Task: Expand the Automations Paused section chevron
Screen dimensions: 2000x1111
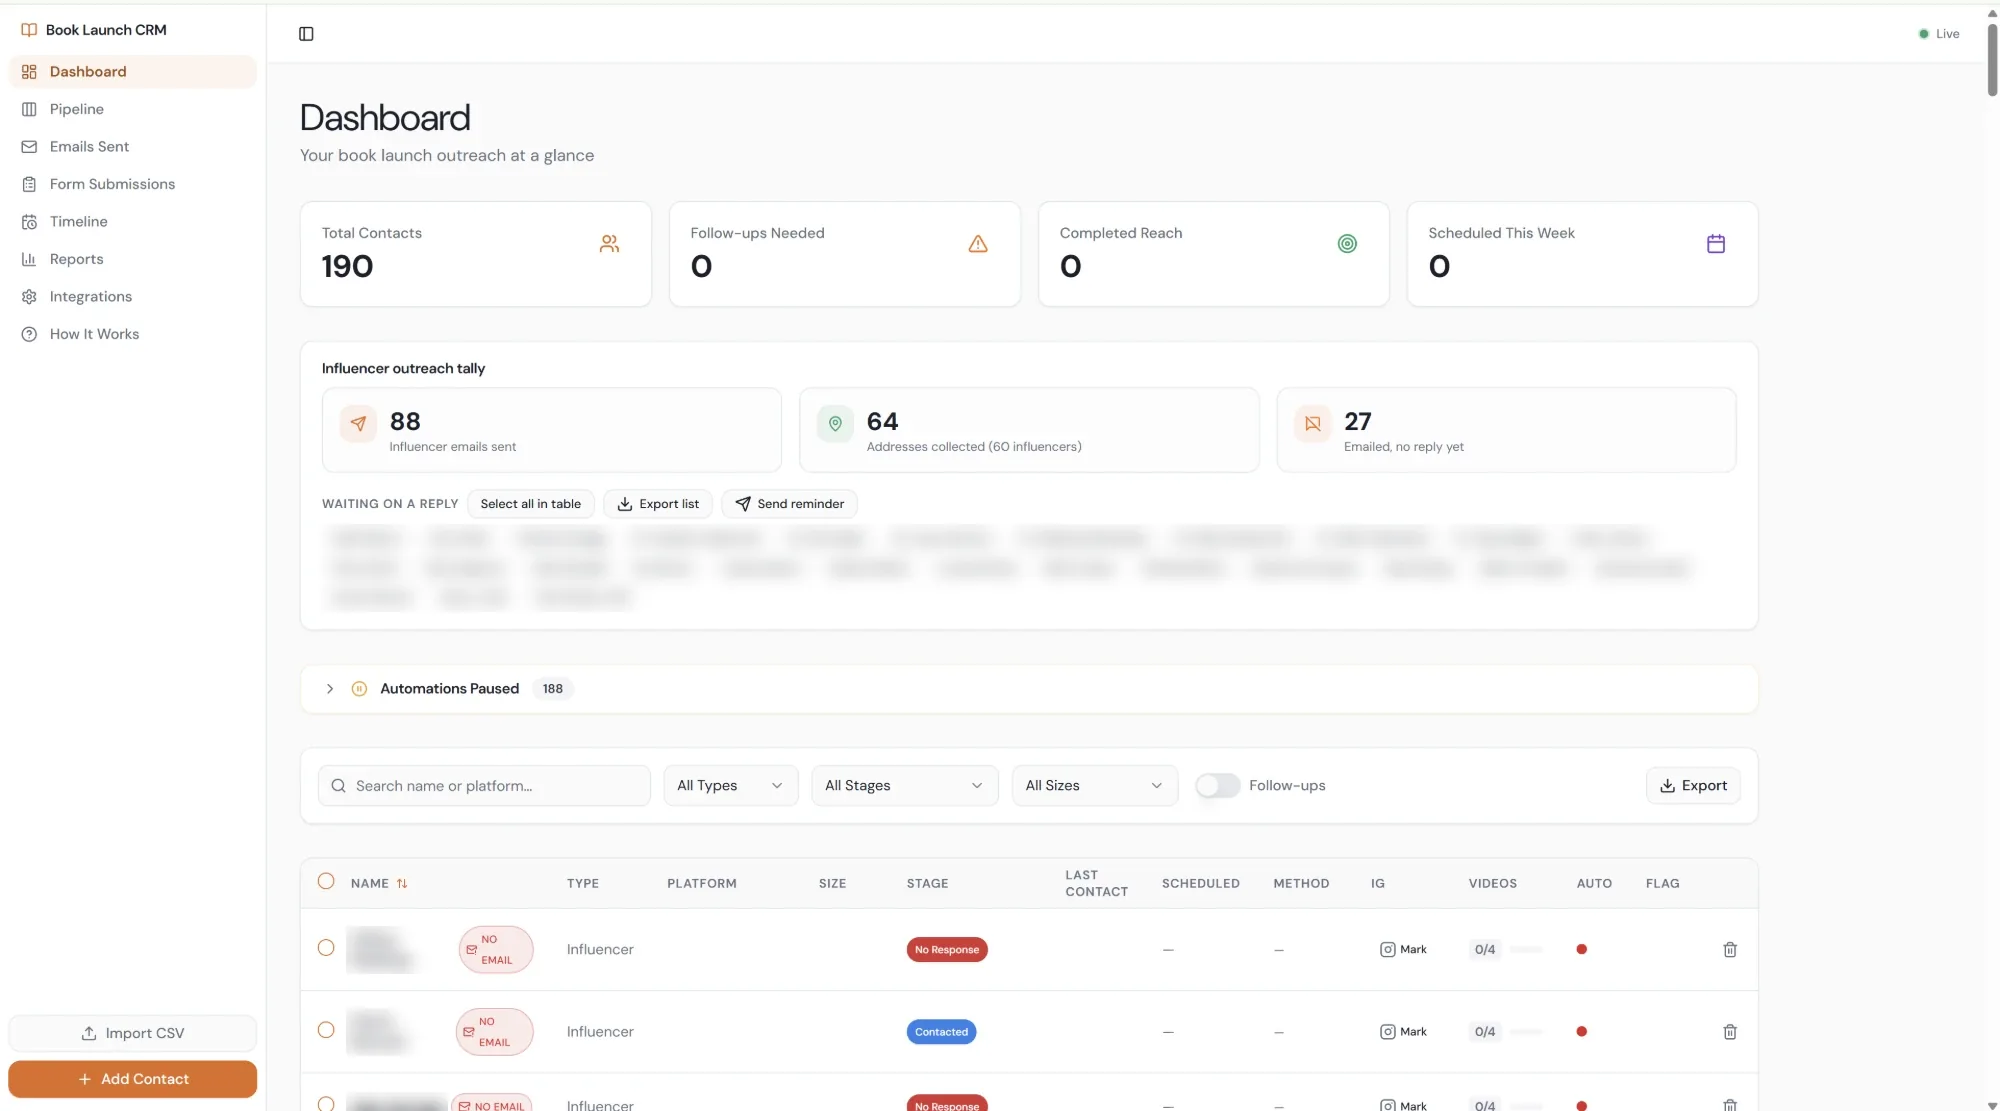Action: coord(330,689)
